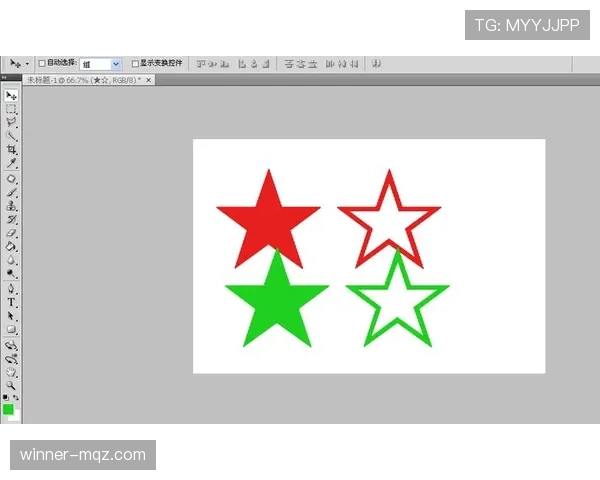Select the History Brush tool

click(x=11, y=219)
